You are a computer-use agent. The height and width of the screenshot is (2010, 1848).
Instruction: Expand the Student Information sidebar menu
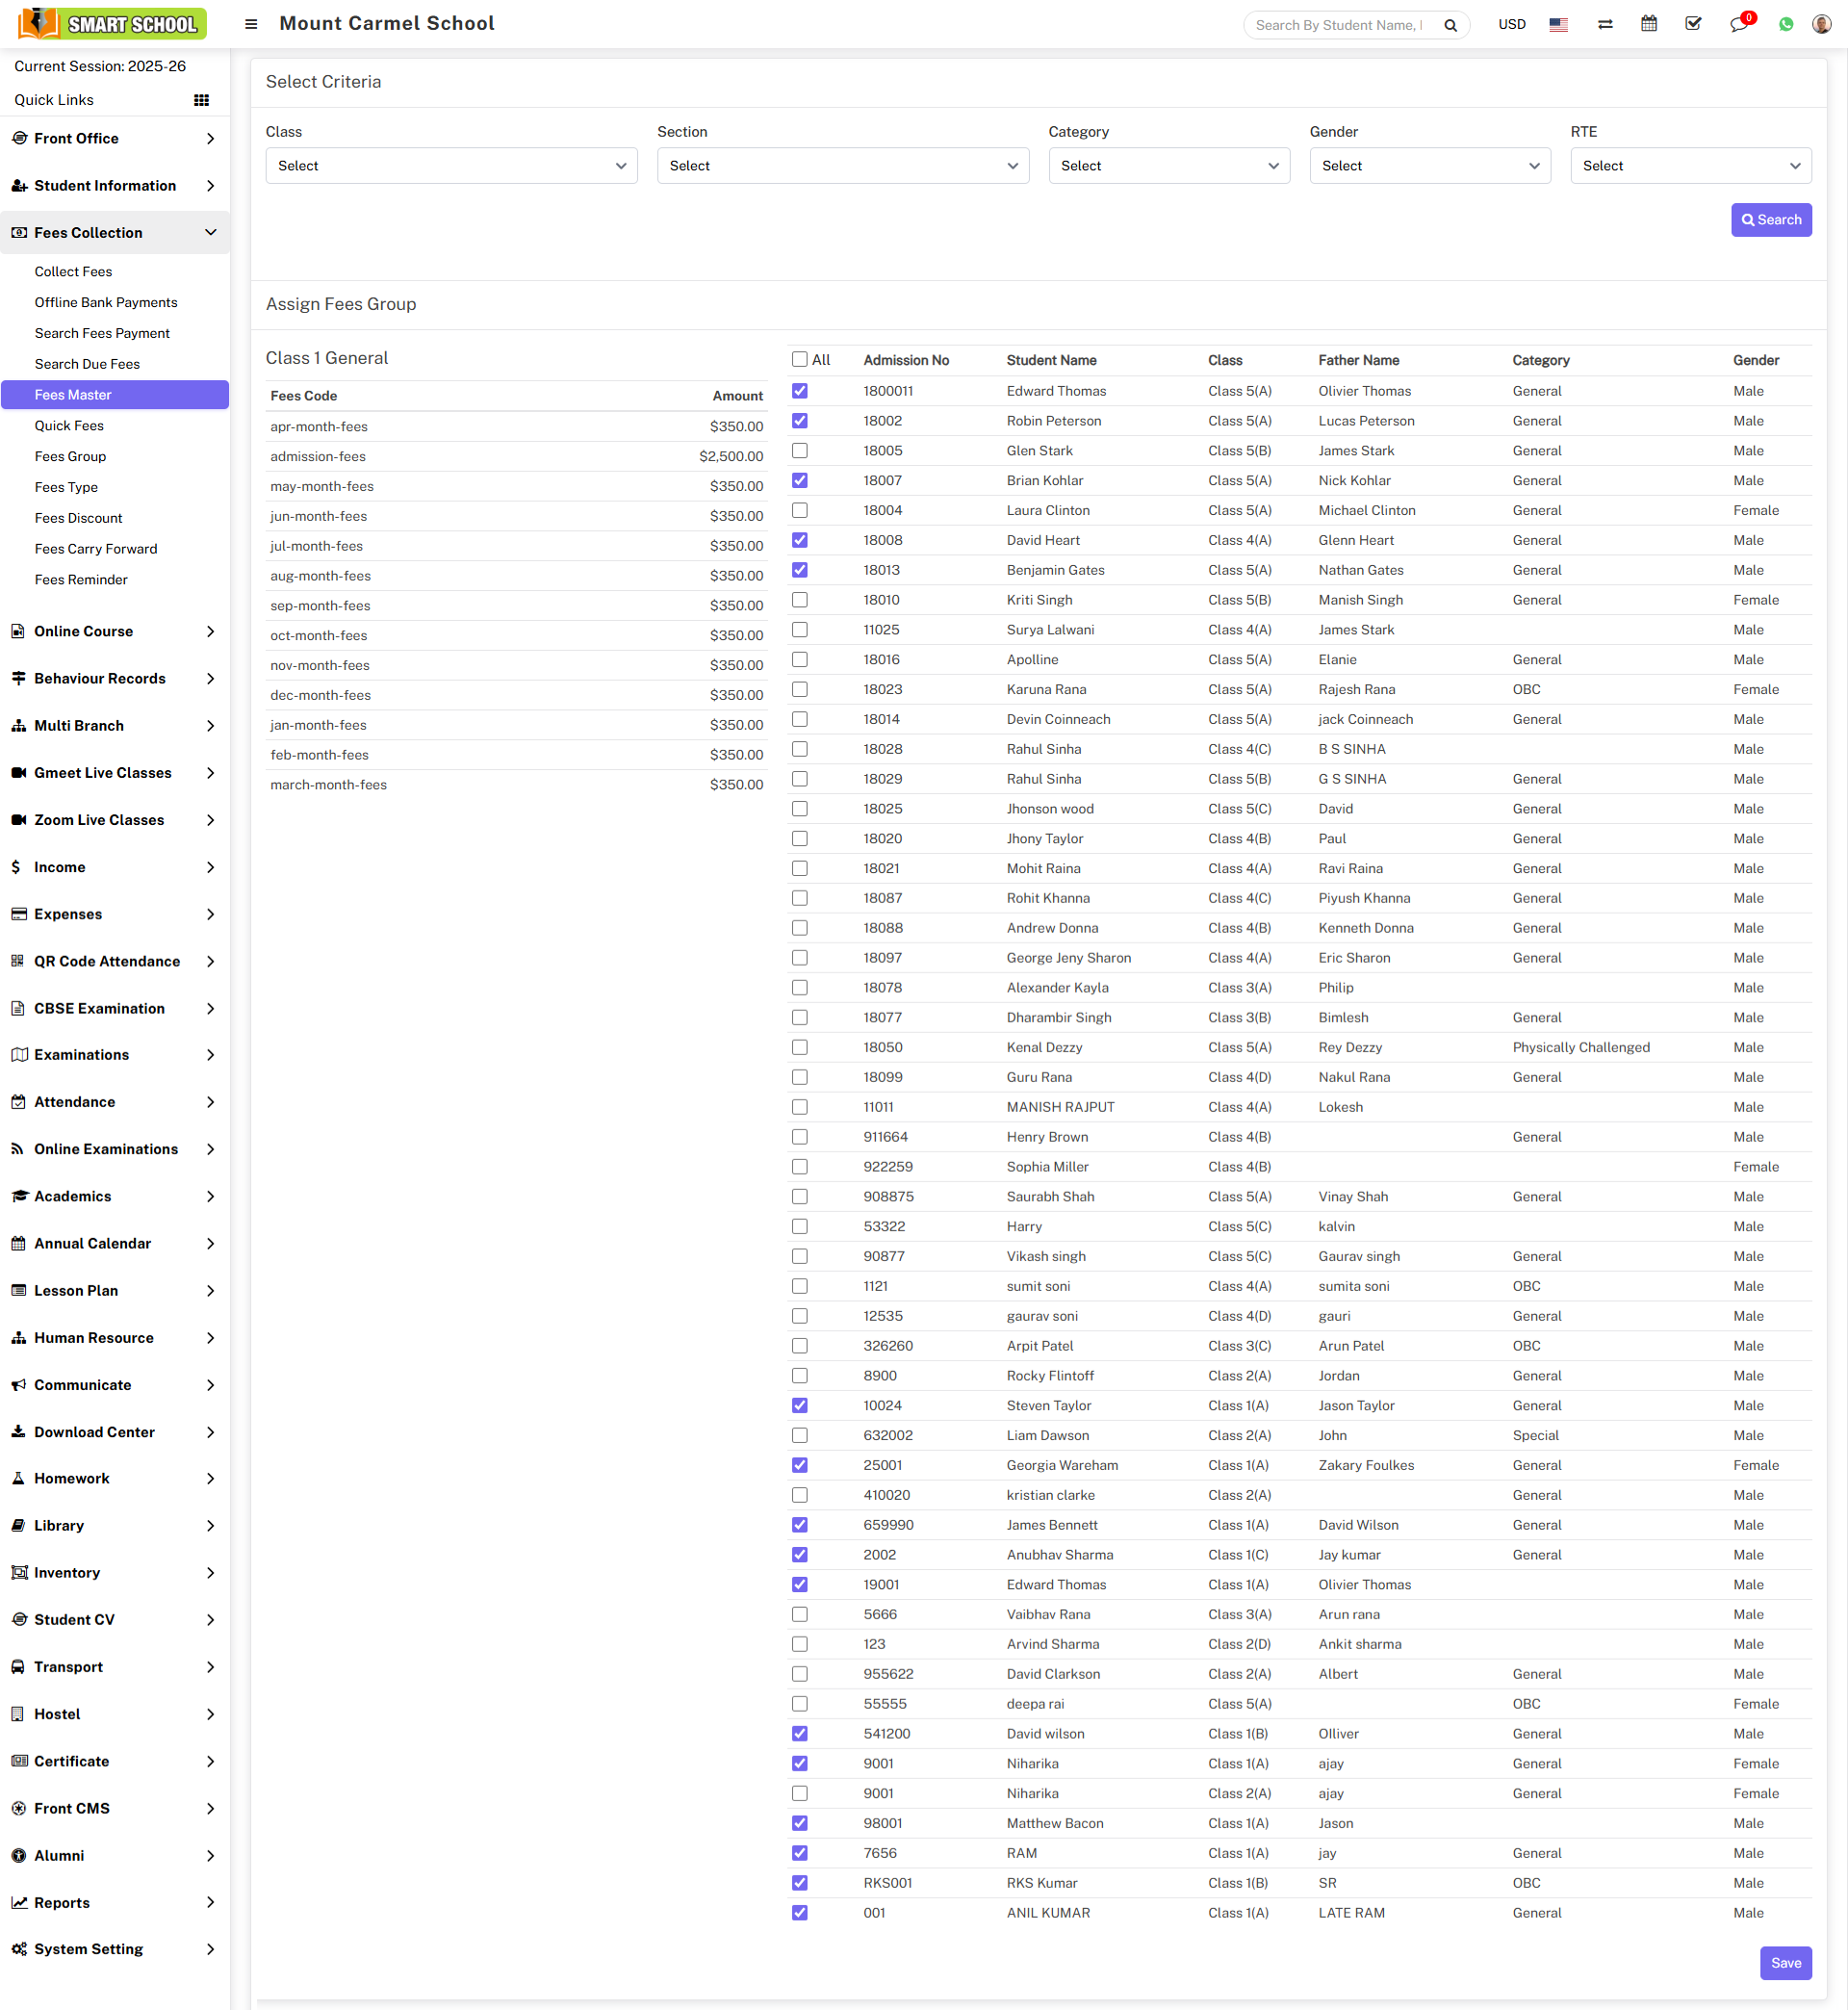tap(104, 185)
